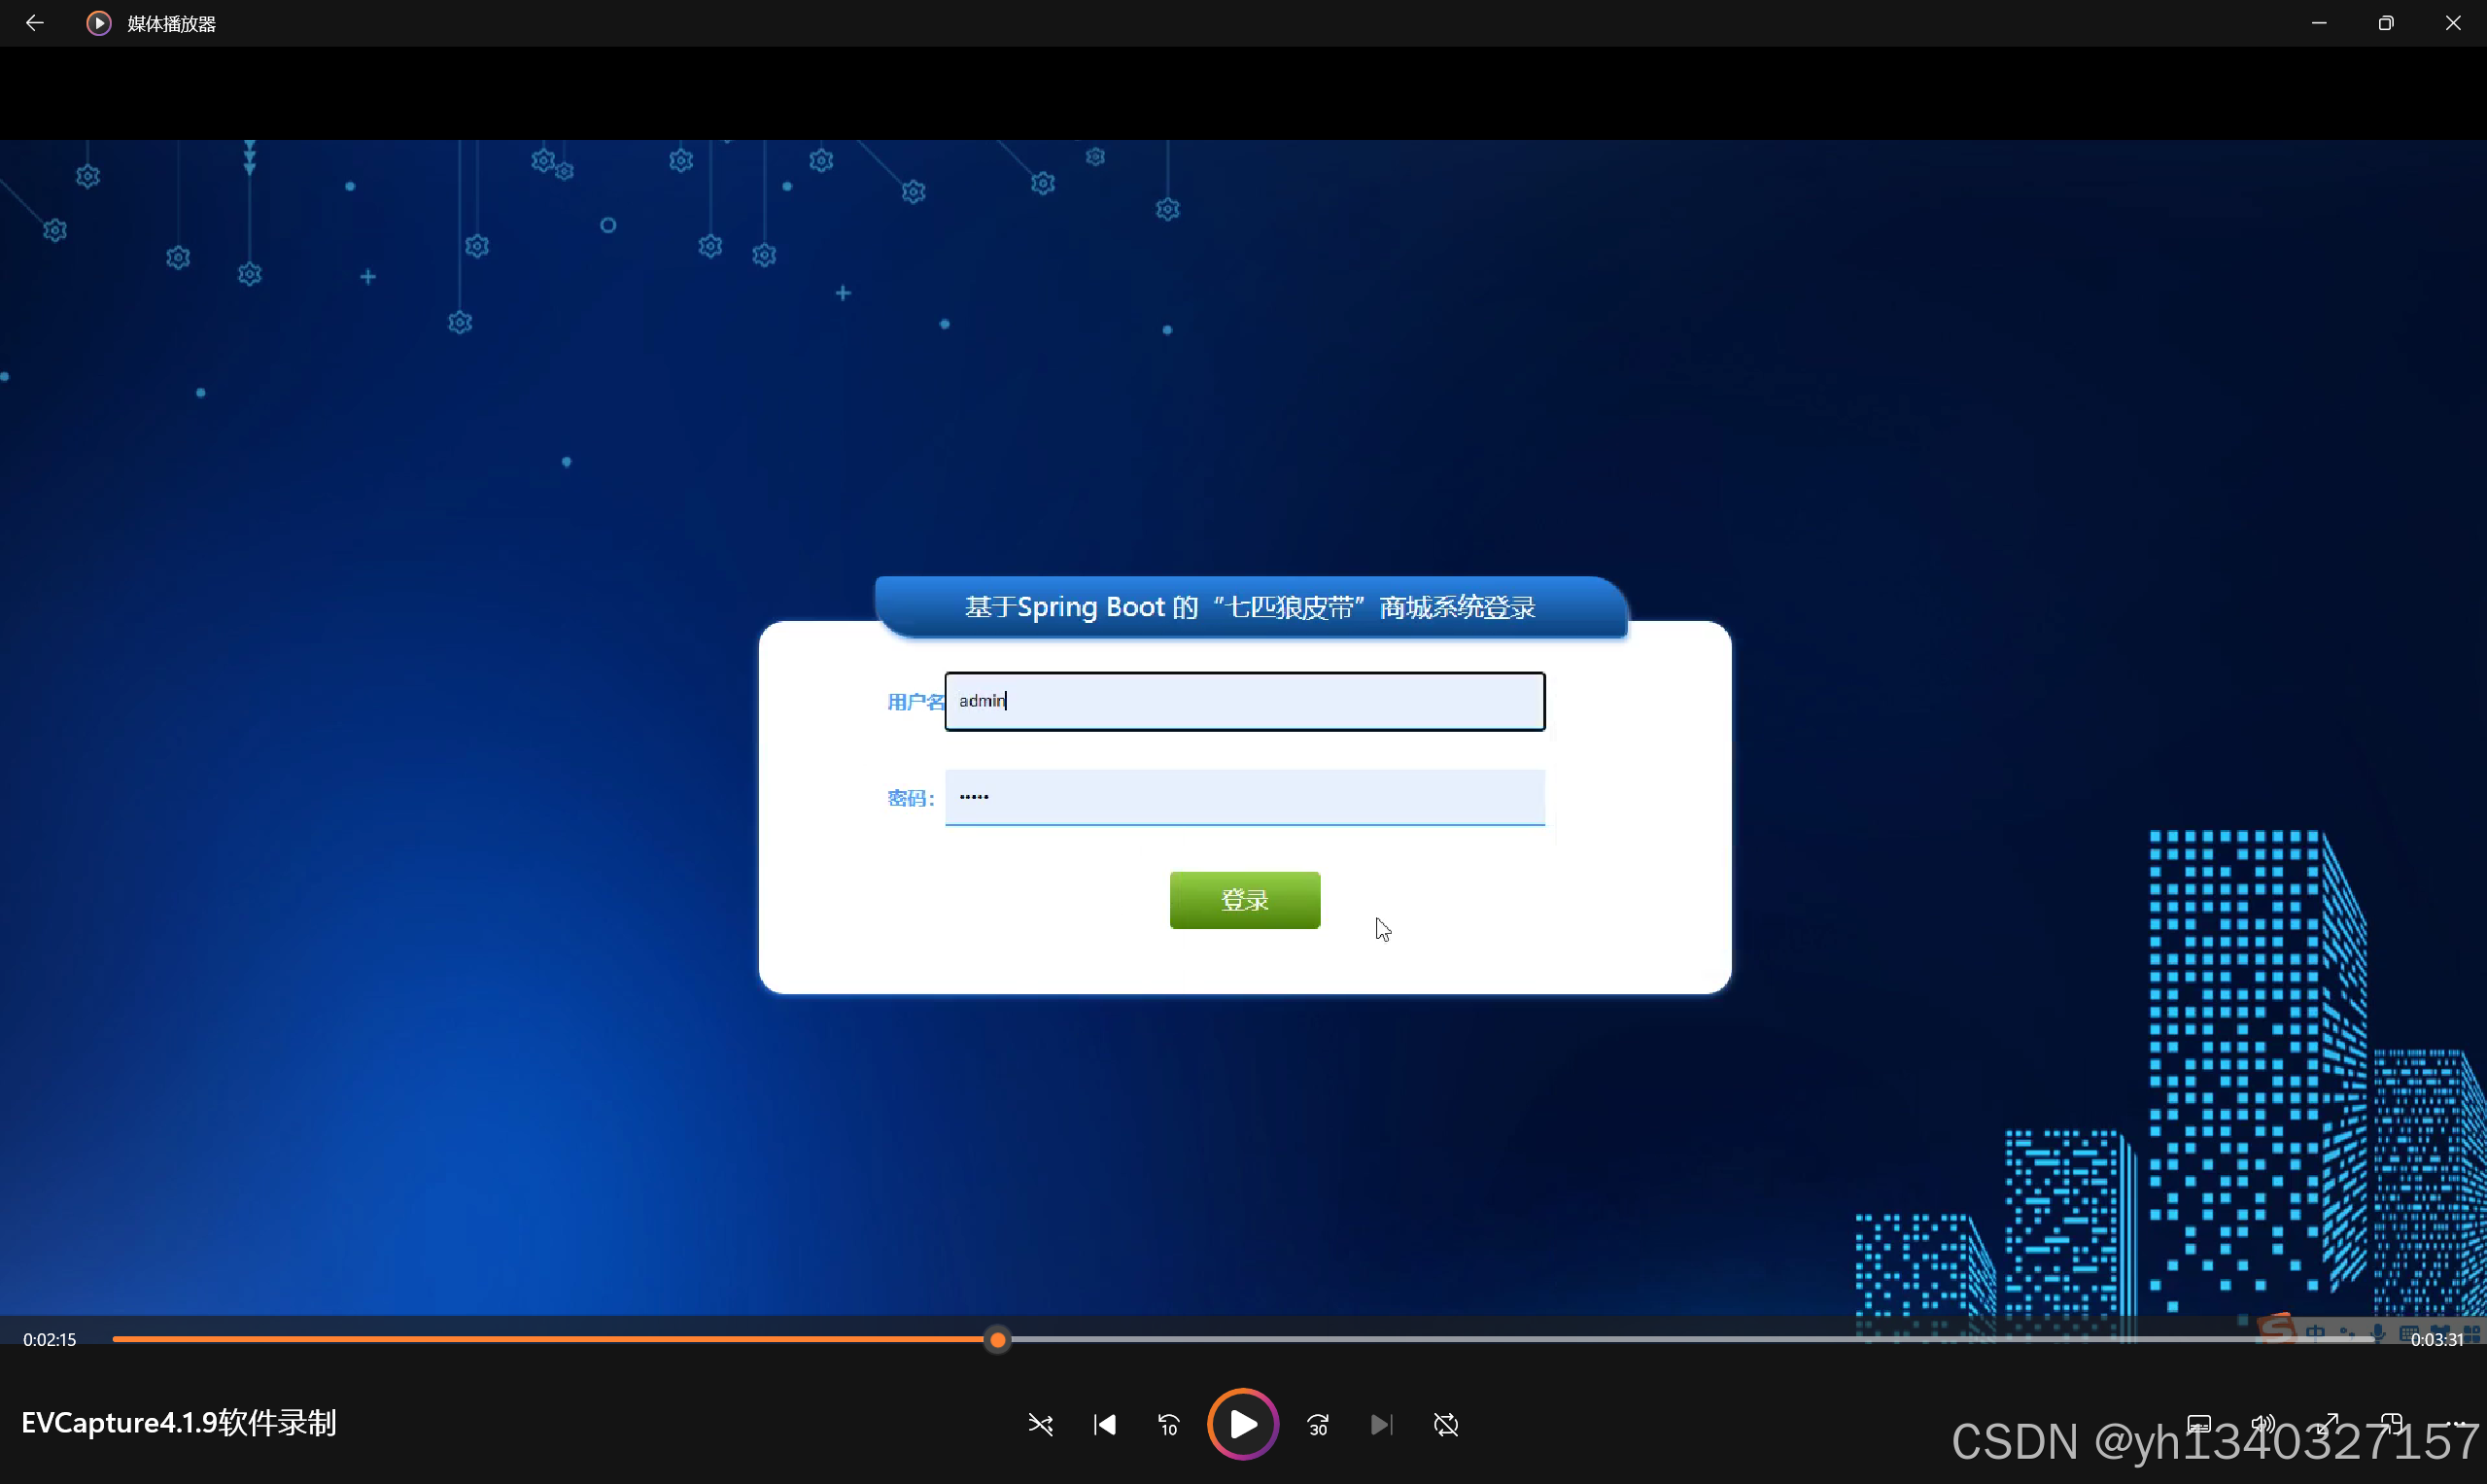Open subtitles and captions menu
Screen dimensions: 2487x1484
(x=2199, y=1424)
